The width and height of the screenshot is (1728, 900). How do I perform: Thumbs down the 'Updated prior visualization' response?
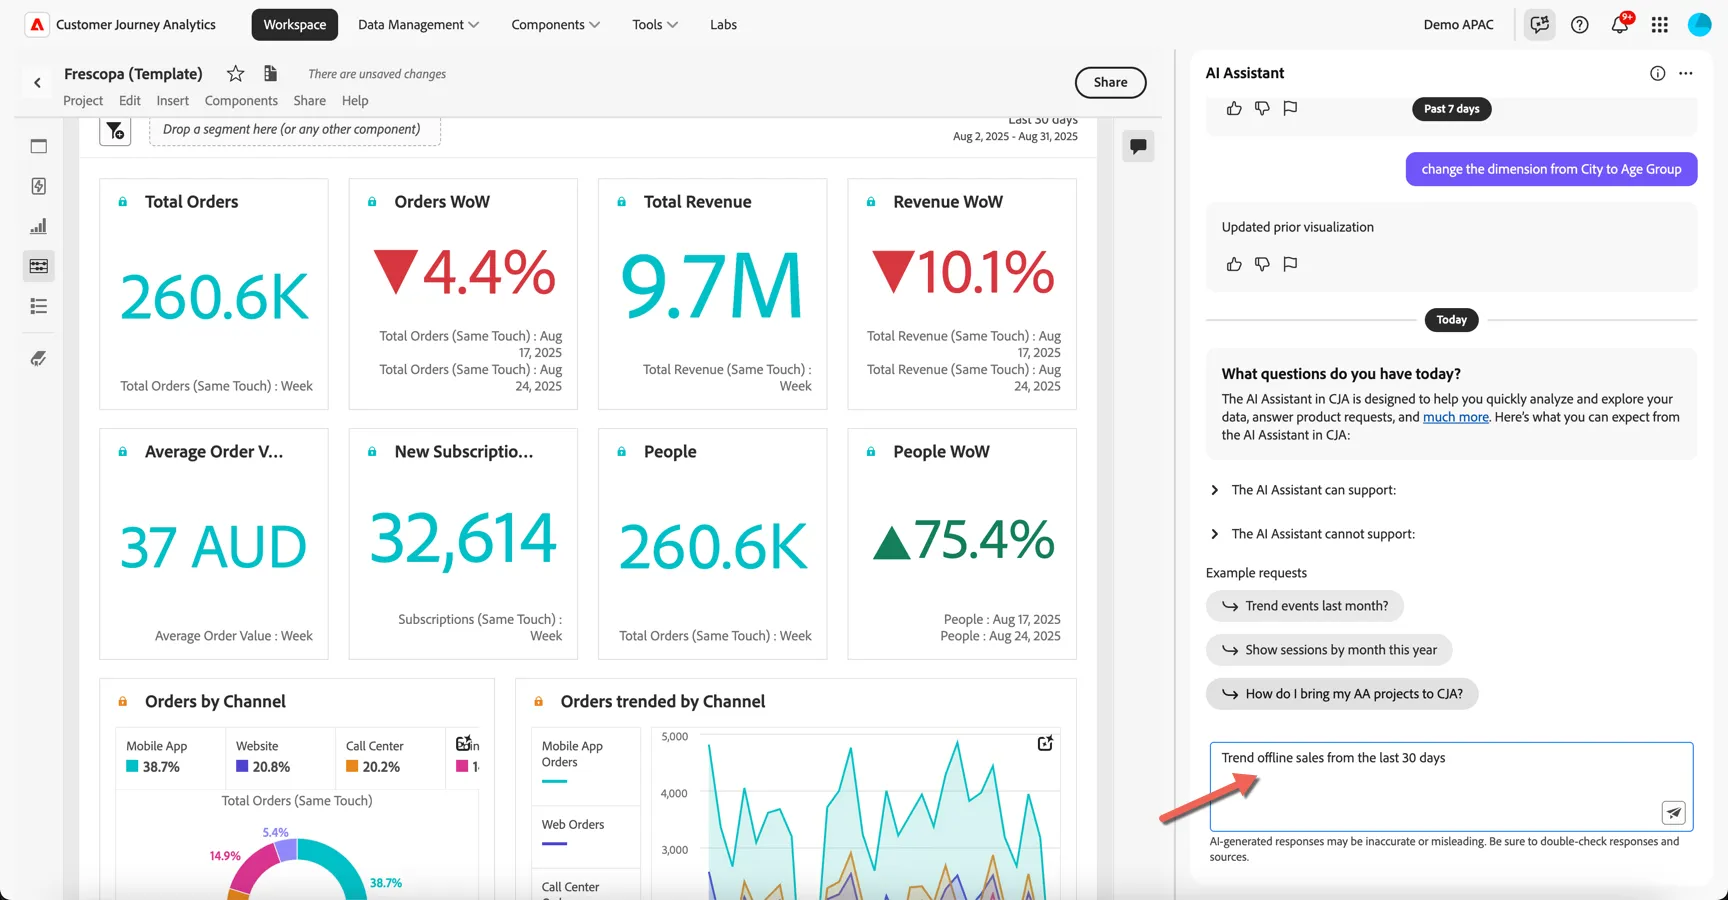pos(1262,264)
